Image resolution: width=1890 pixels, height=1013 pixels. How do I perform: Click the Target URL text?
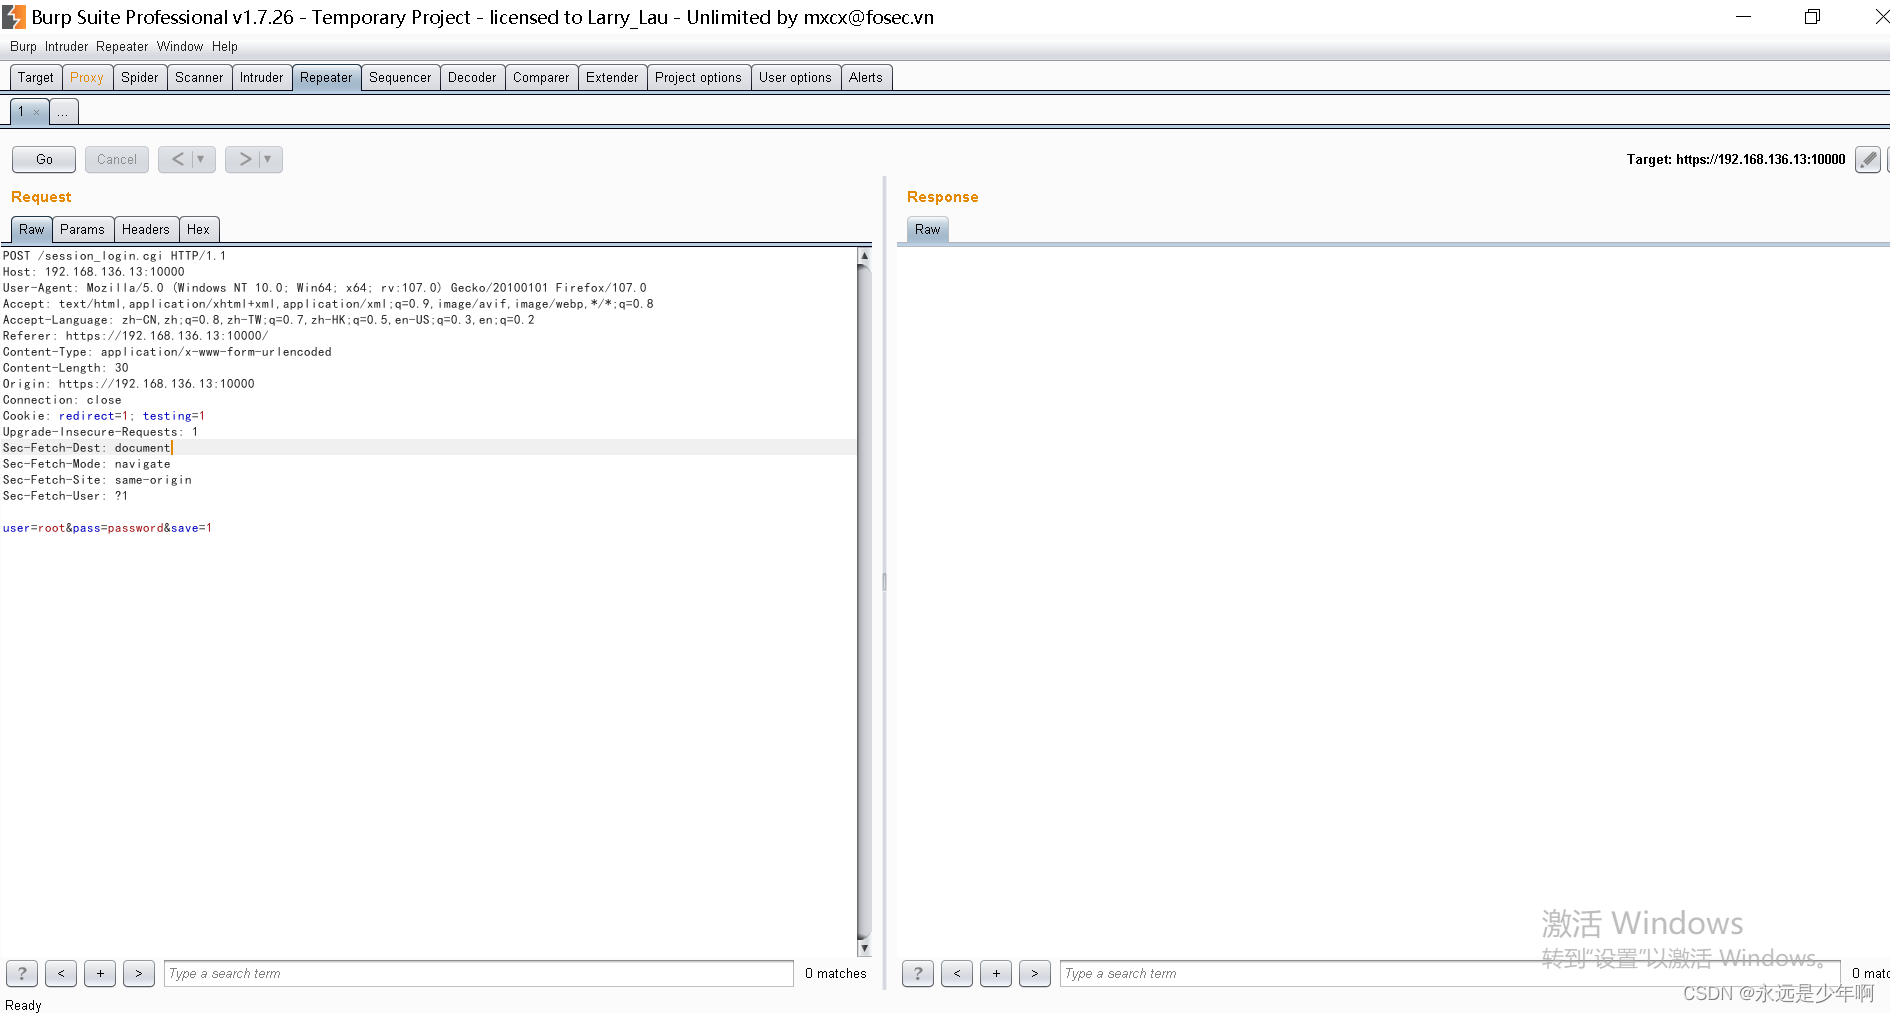pyautogui.click(x=1735, y=159)
